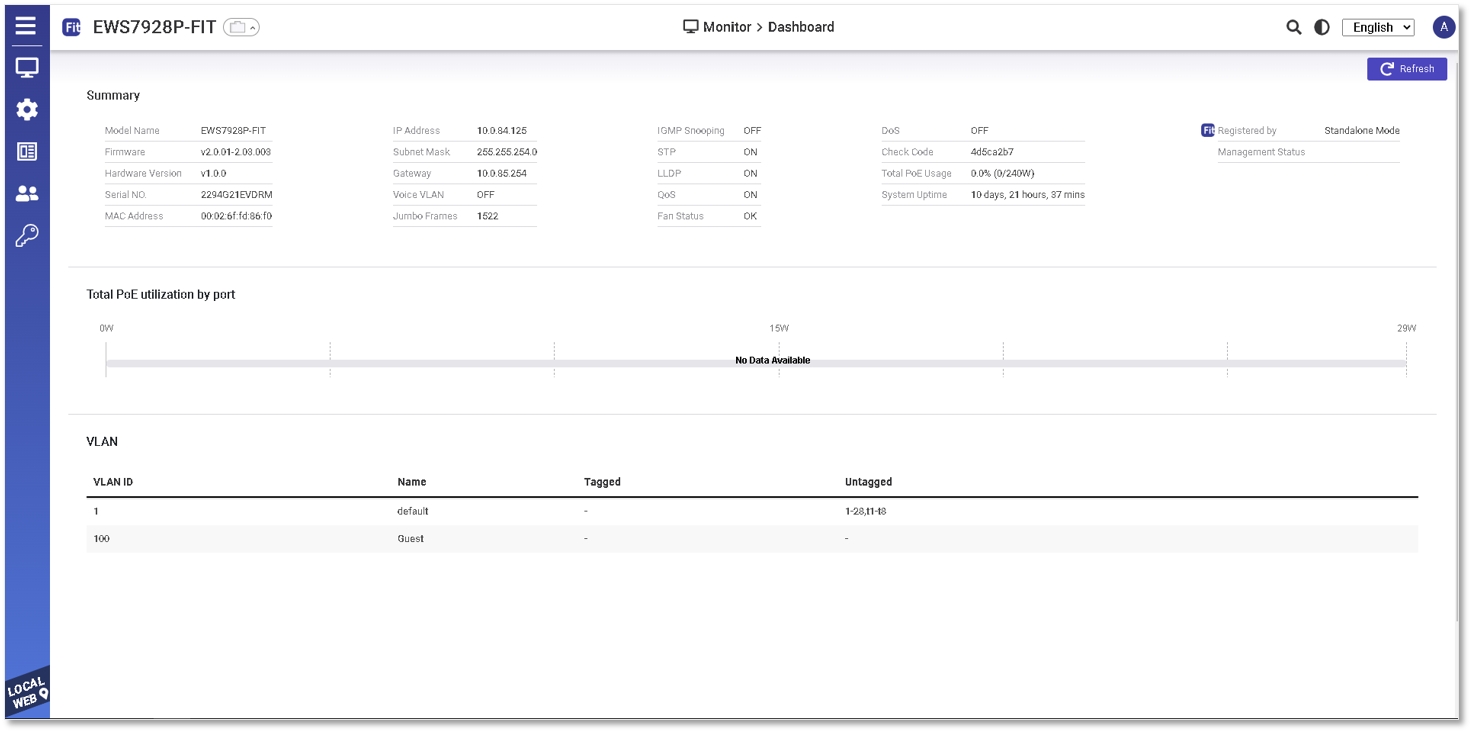Click the newspaper-style panel icon in sidebar

27,151
